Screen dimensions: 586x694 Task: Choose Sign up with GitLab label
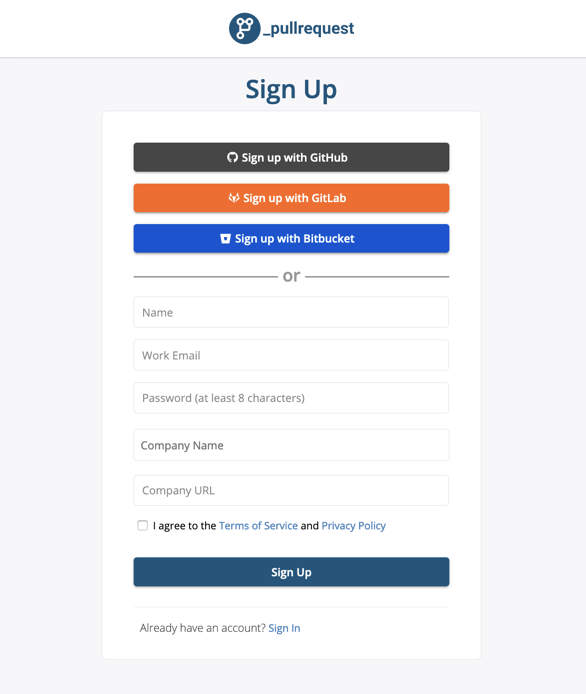(x=295, y=198)
